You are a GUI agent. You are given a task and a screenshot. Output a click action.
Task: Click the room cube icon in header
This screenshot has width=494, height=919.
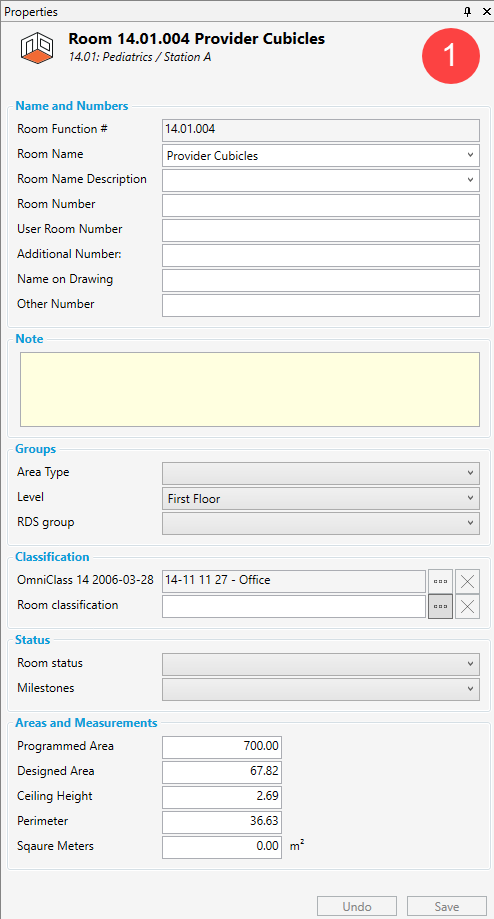pyautogui.click(x=37, y=48)
